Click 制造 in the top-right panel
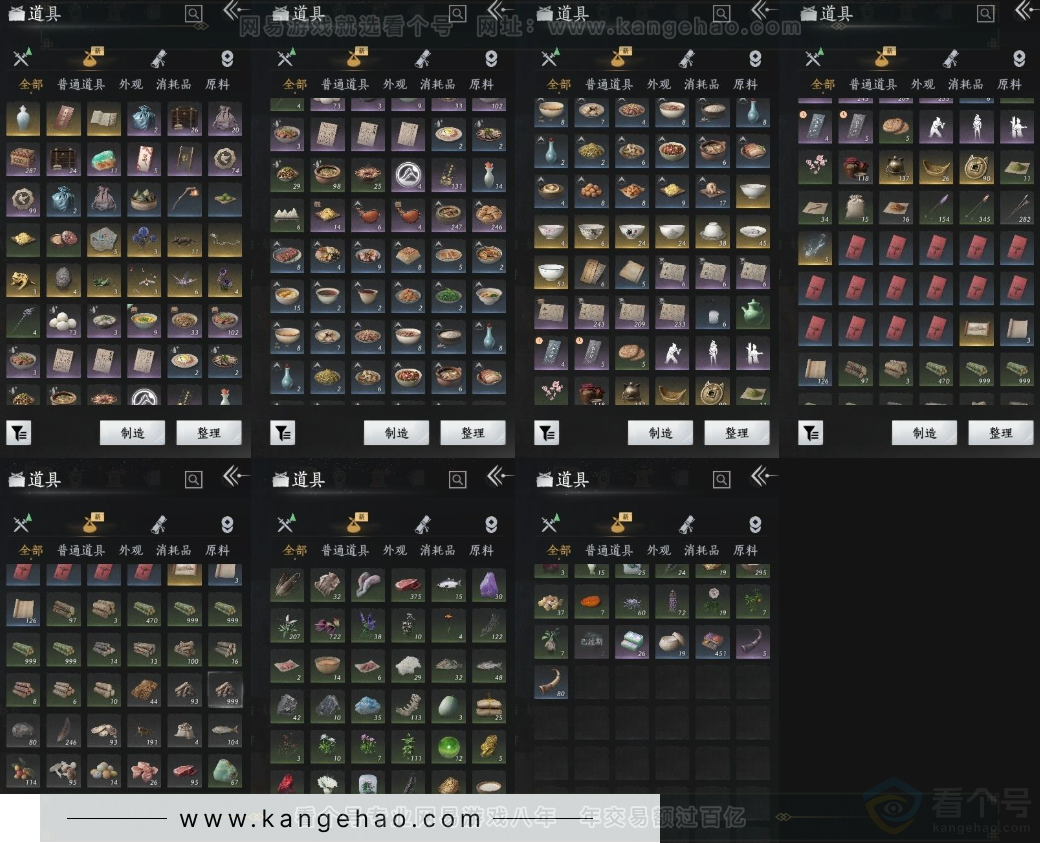The width and height of the screenshot is (1040, 843). (x=925, y=433)
